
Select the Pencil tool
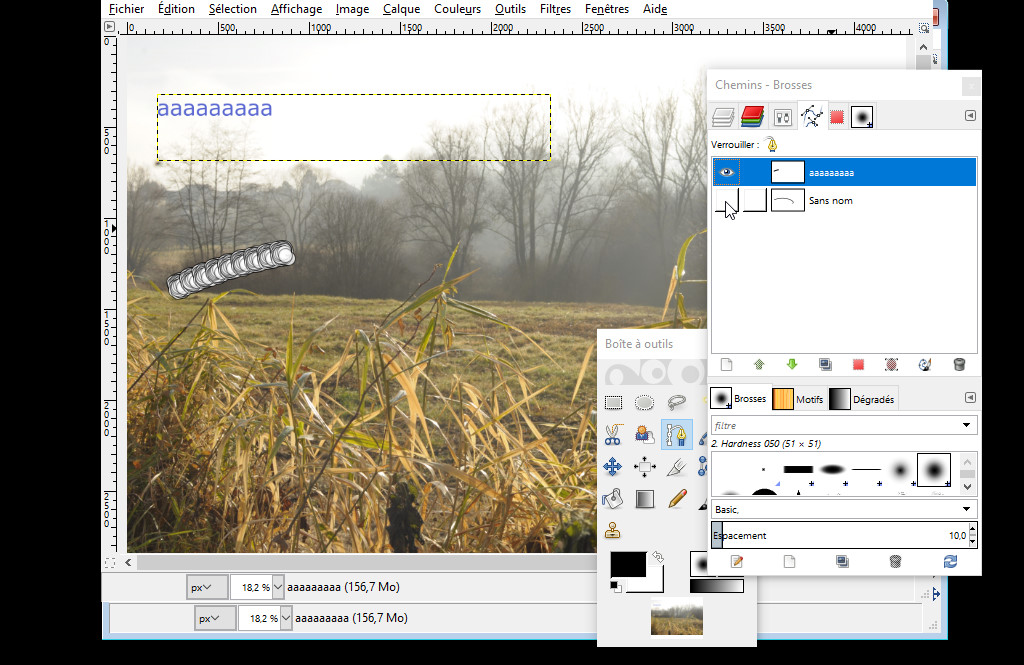point(677,498)
